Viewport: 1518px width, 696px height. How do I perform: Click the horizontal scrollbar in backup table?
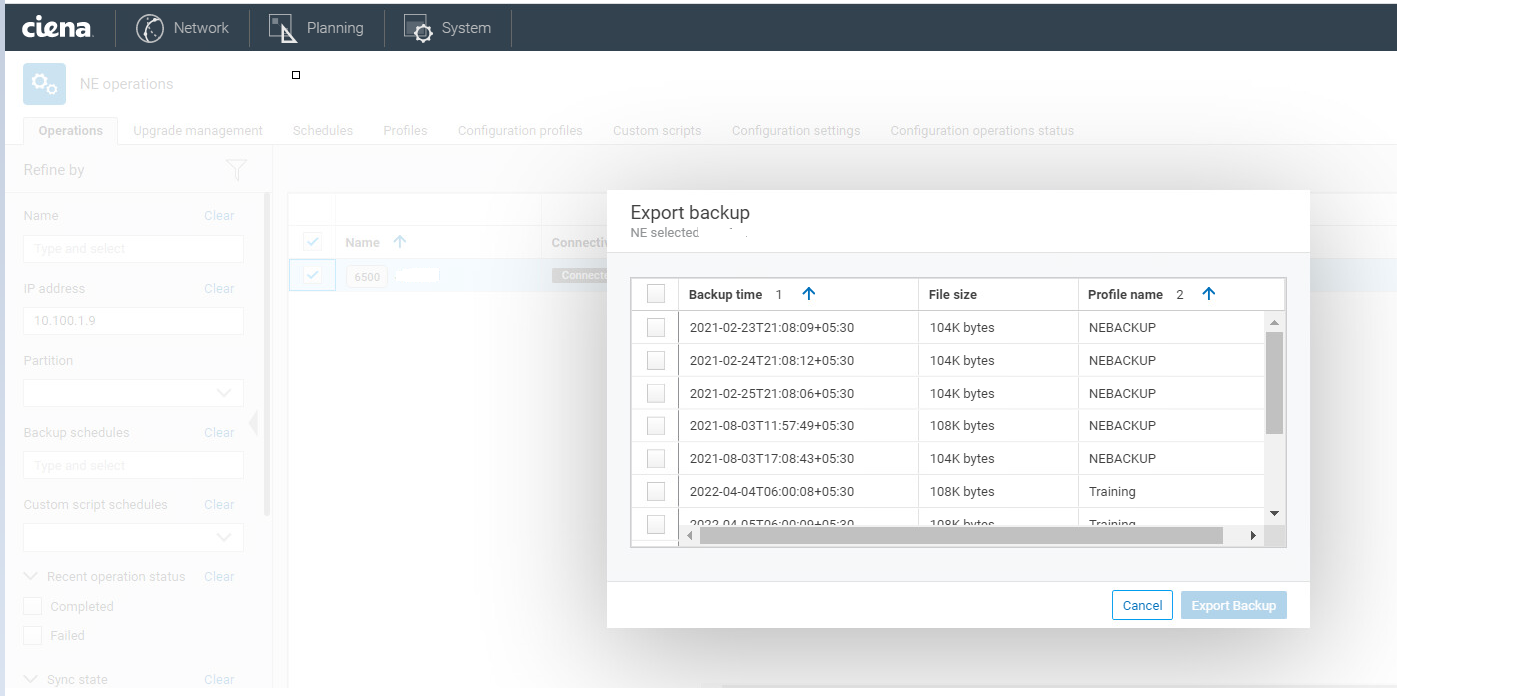click(x=960, y=536)
